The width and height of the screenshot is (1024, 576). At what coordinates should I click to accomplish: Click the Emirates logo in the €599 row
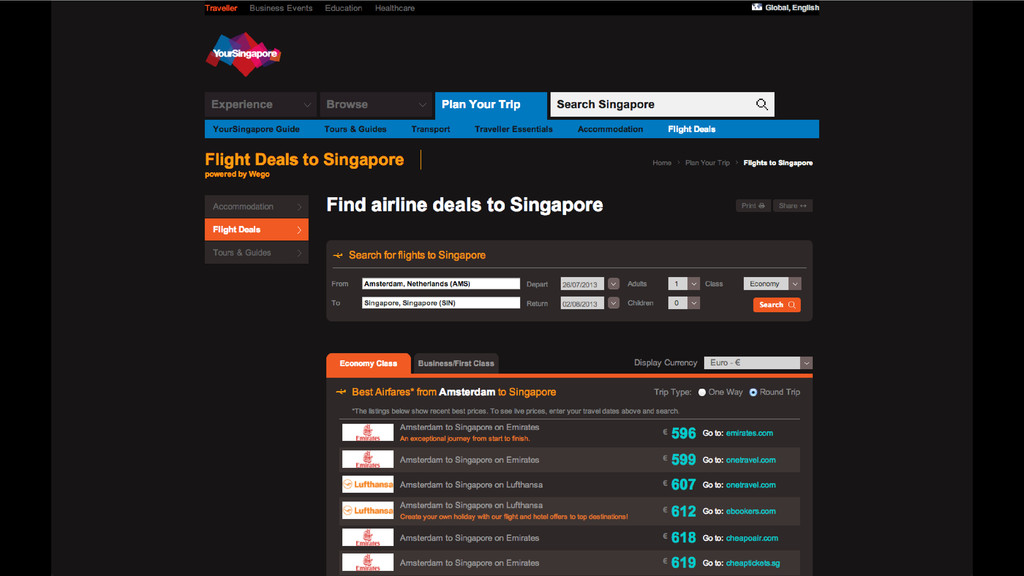368,460
